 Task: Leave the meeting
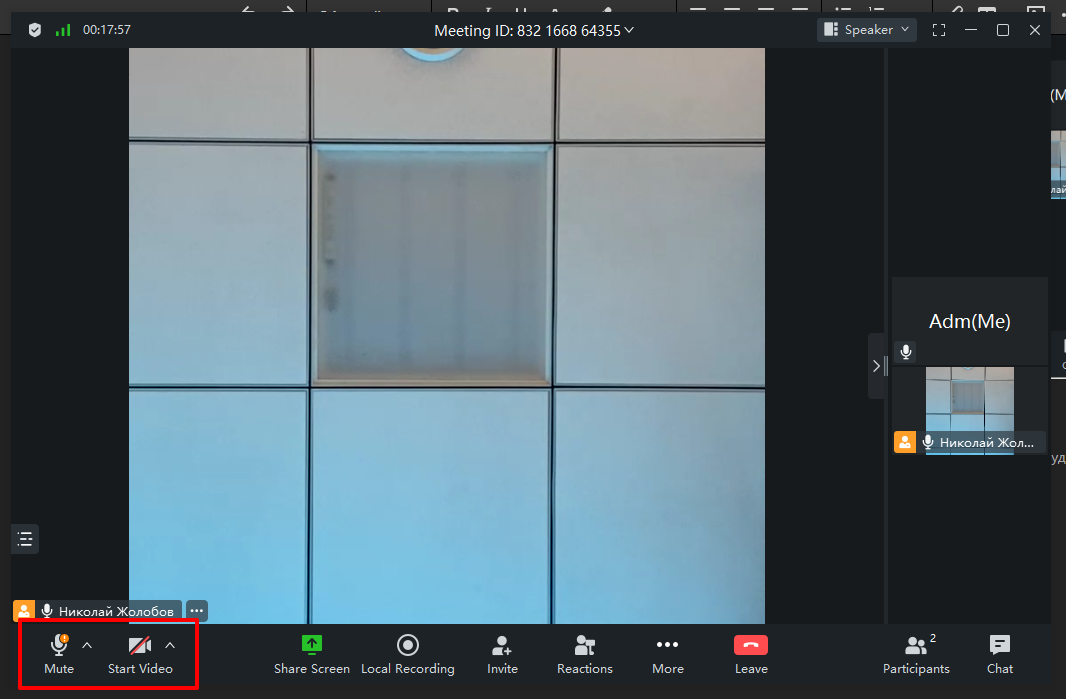click(x=751, y=655)
